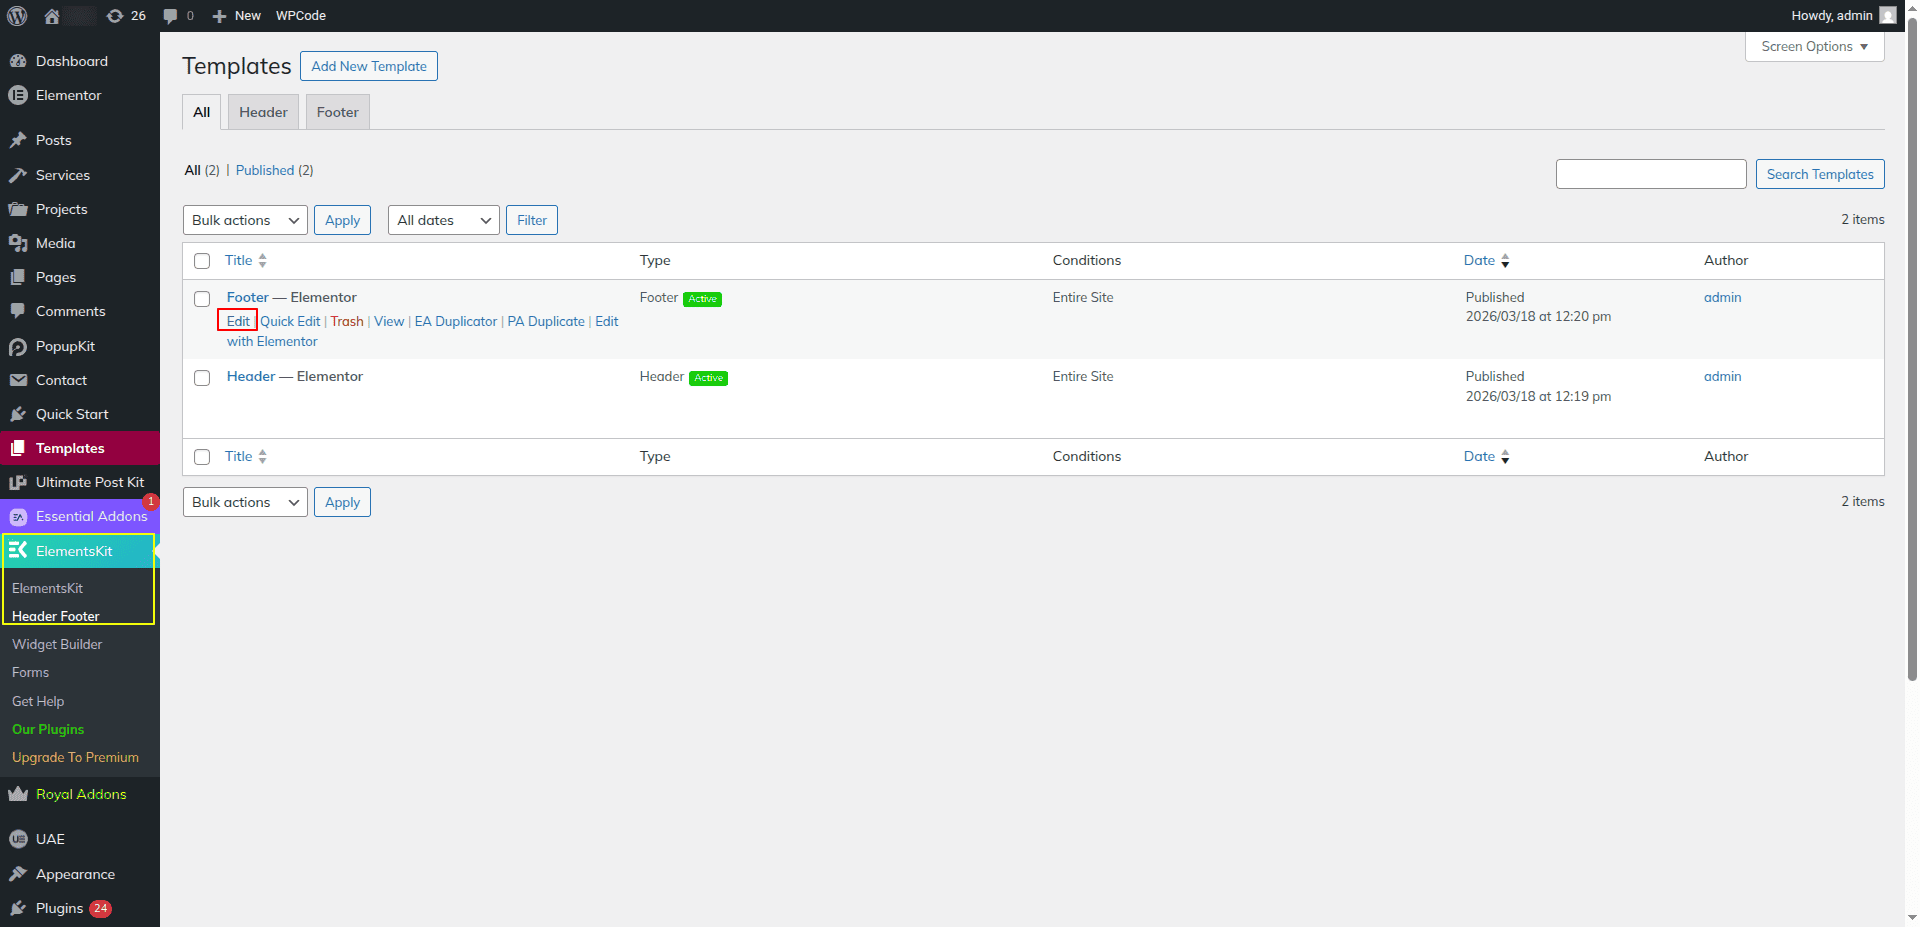The width and height of the screenshot is (1920, 927).
Task: Switch to the Footer tab
Action: pyautogui.click(x=338, y=112)
